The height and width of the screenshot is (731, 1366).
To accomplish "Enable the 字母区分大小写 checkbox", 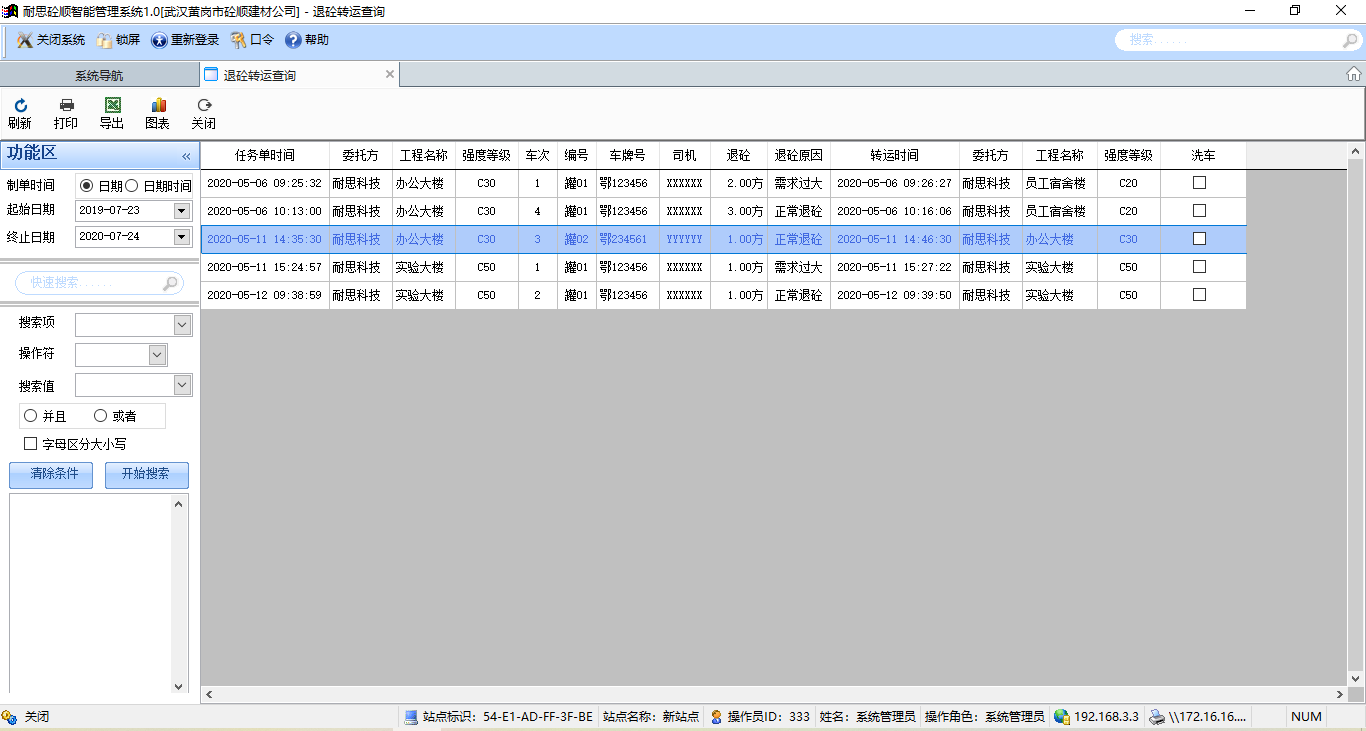I will [x=31, y=444].
